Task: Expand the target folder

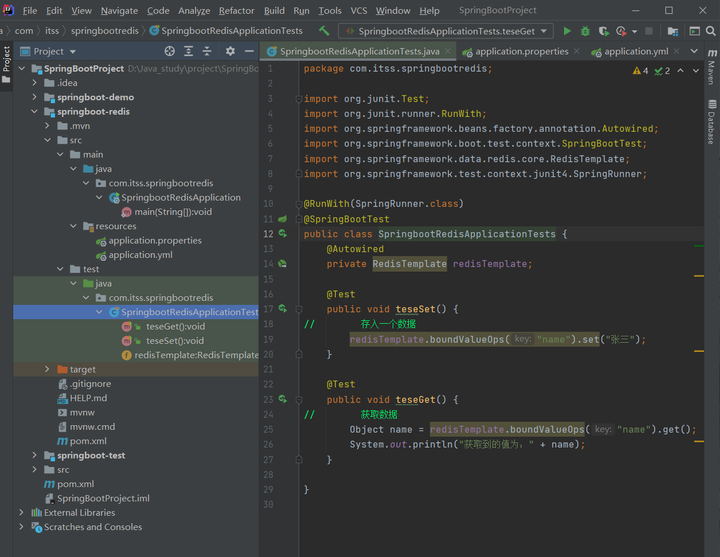Action: [x=48, y=369]
